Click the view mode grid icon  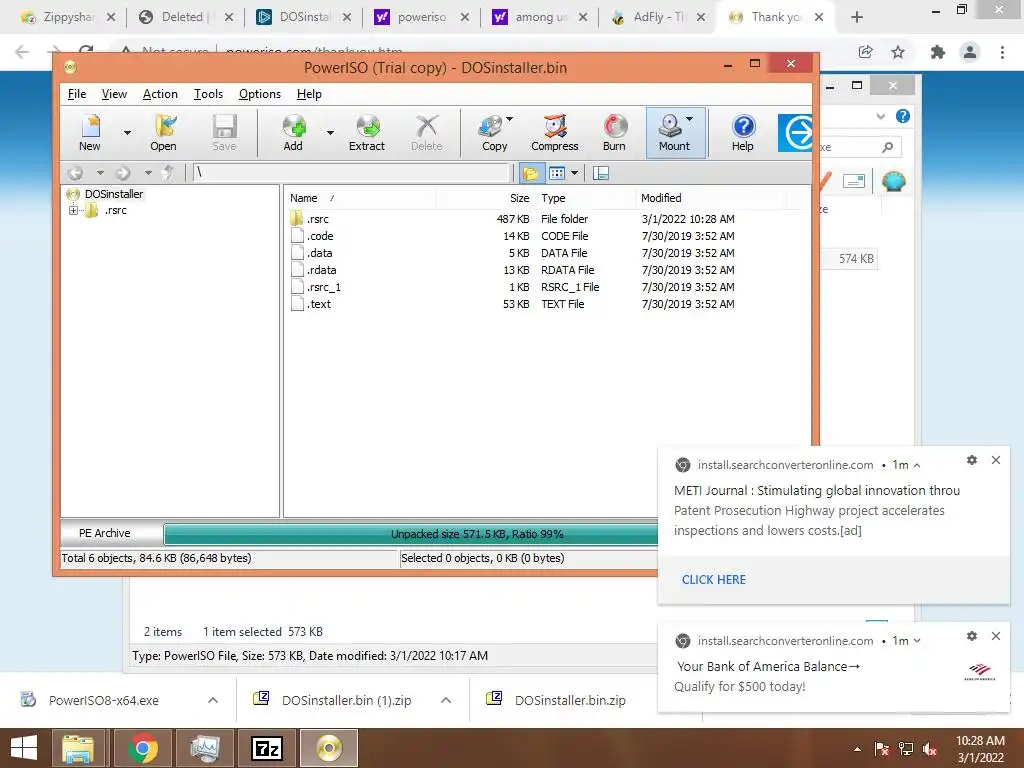556,173
